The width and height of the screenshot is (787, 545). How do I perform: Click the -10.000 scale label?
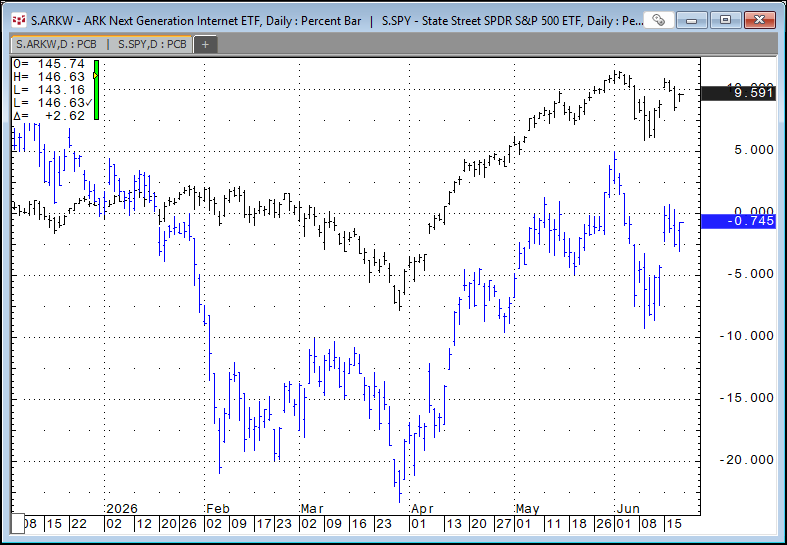click(x=747, y=336)
